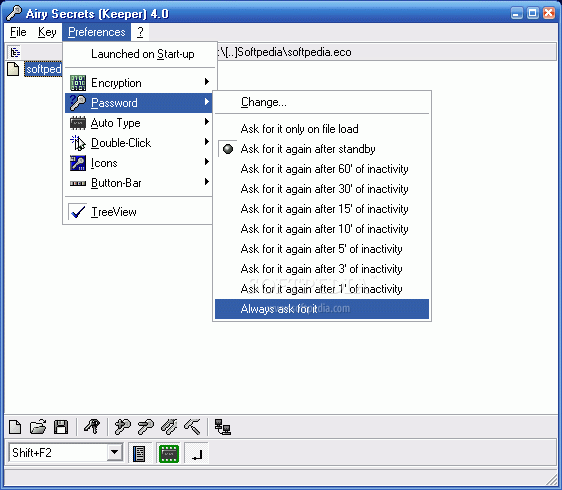Select ask again after 15' of inactivity

click(322, 209)
